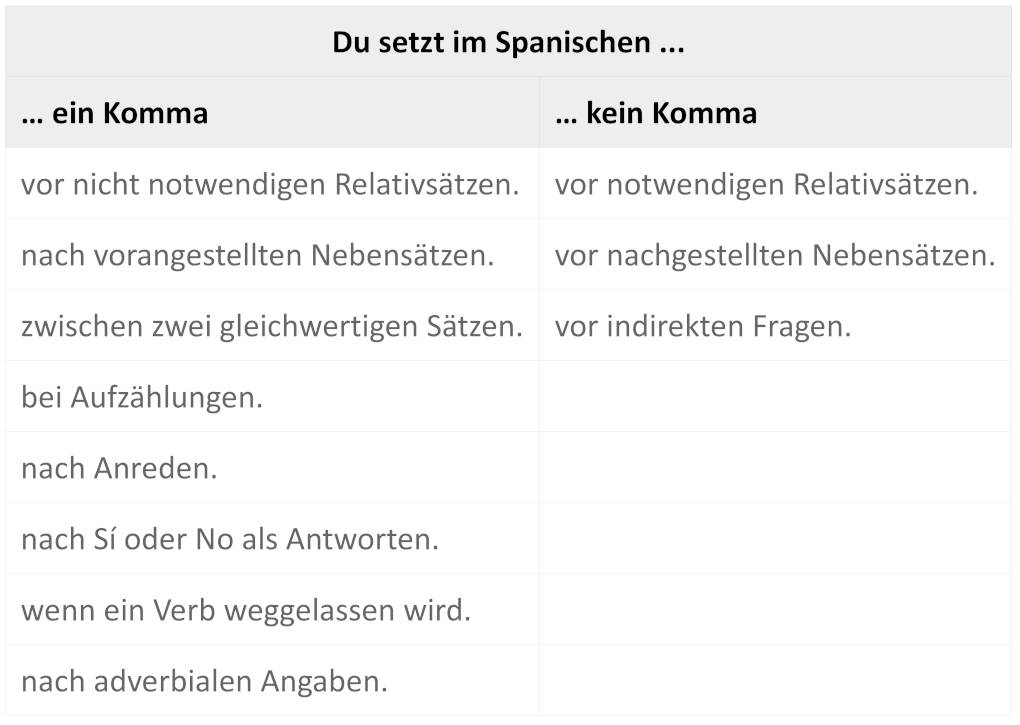Click the "vor nicht notwendigen Relativsätzen." cell

tap(270, 185)
